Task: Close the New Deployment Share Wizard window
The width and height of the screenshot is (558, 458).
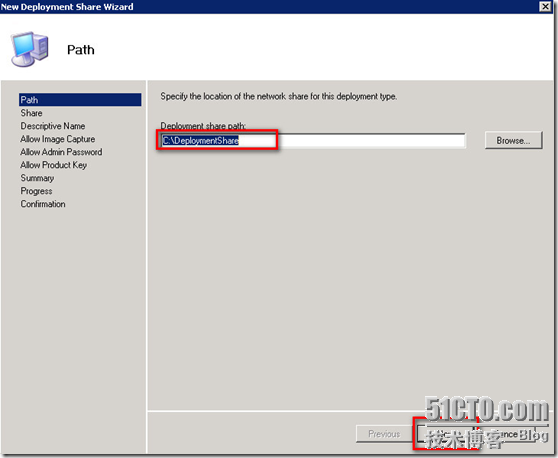Action: pos(545,6)
